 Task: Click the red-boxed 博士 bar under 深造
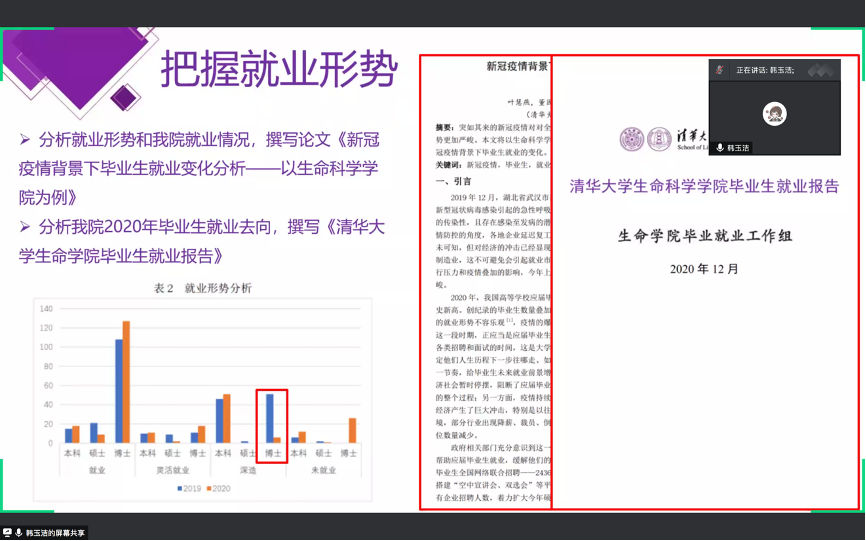(268, 418)
